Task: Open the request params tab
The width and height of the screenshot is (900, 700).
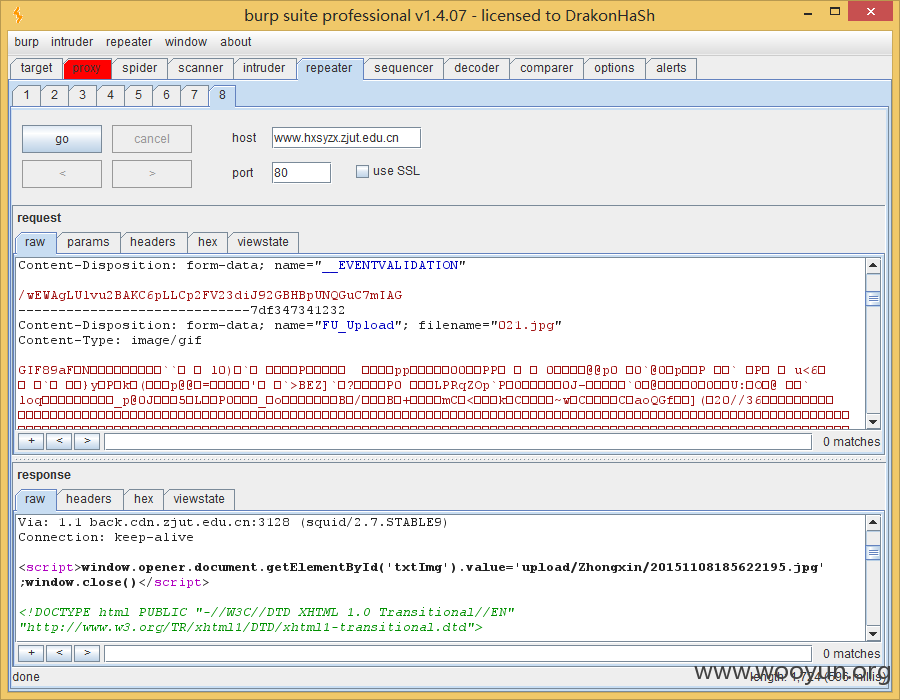Action: pyautogui.click(x=88, y=242)
